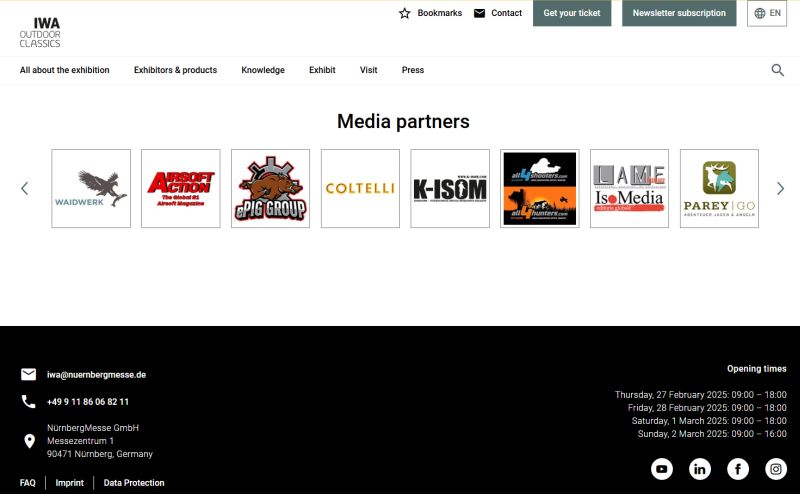Open the ePIG Group partner logo
The image size is (800, 494).
coord(270,188)
